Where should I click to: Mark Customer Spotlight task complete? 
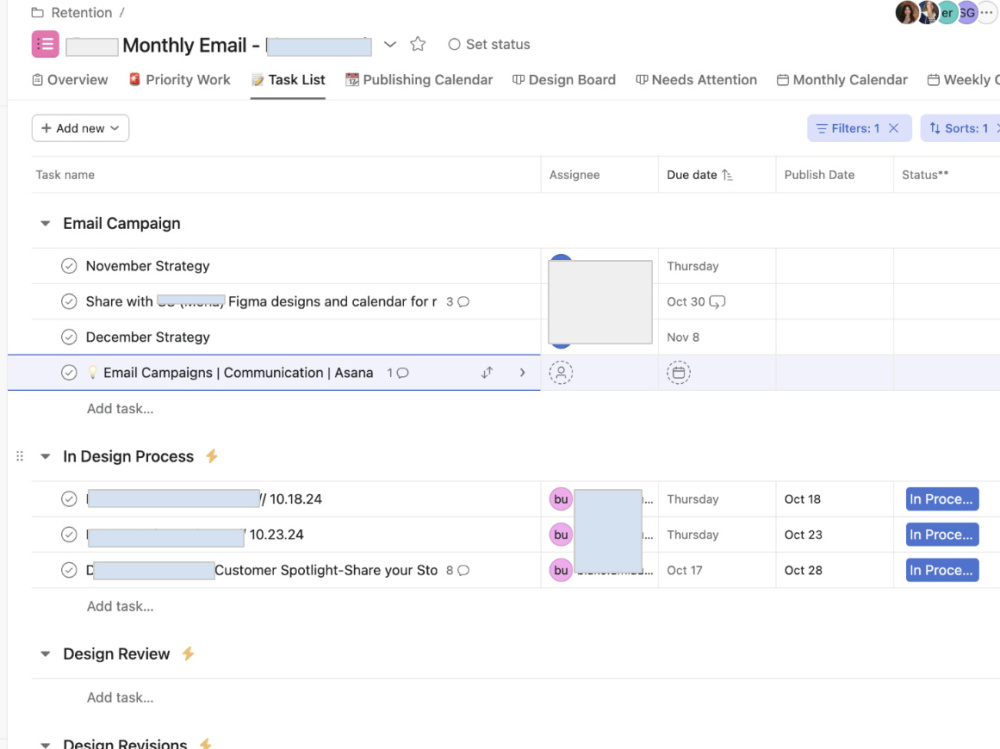(69, 570)
